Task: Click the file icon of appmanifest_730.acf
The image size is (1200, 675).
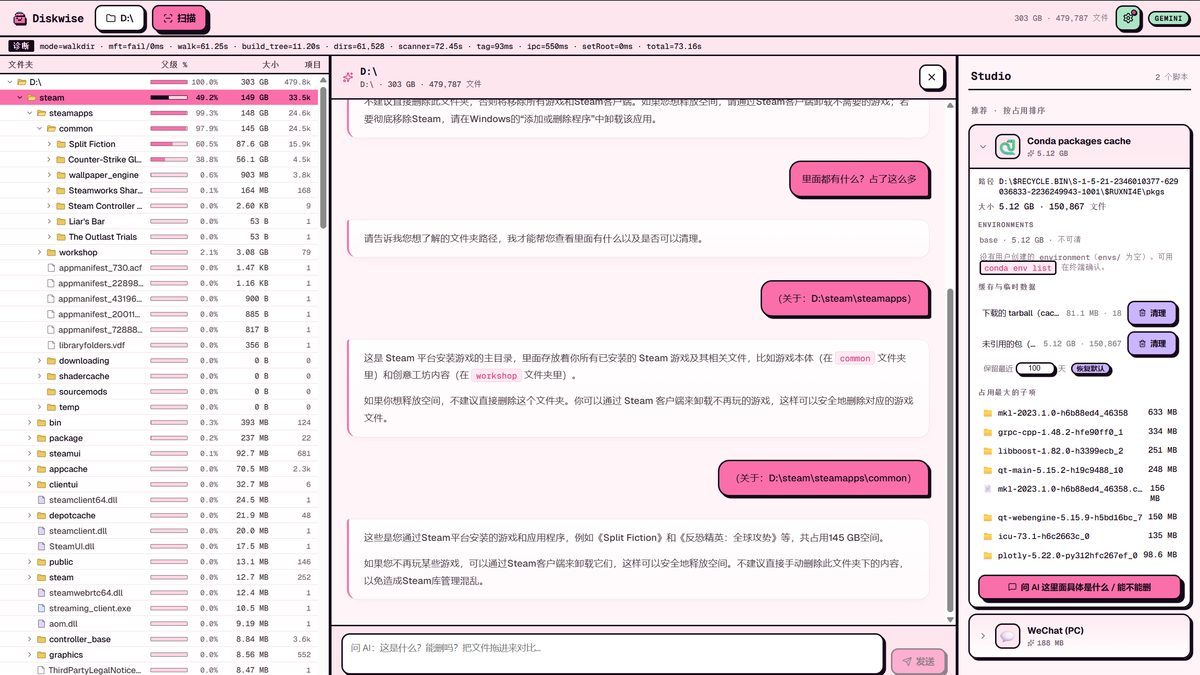Action: (52, 268)
